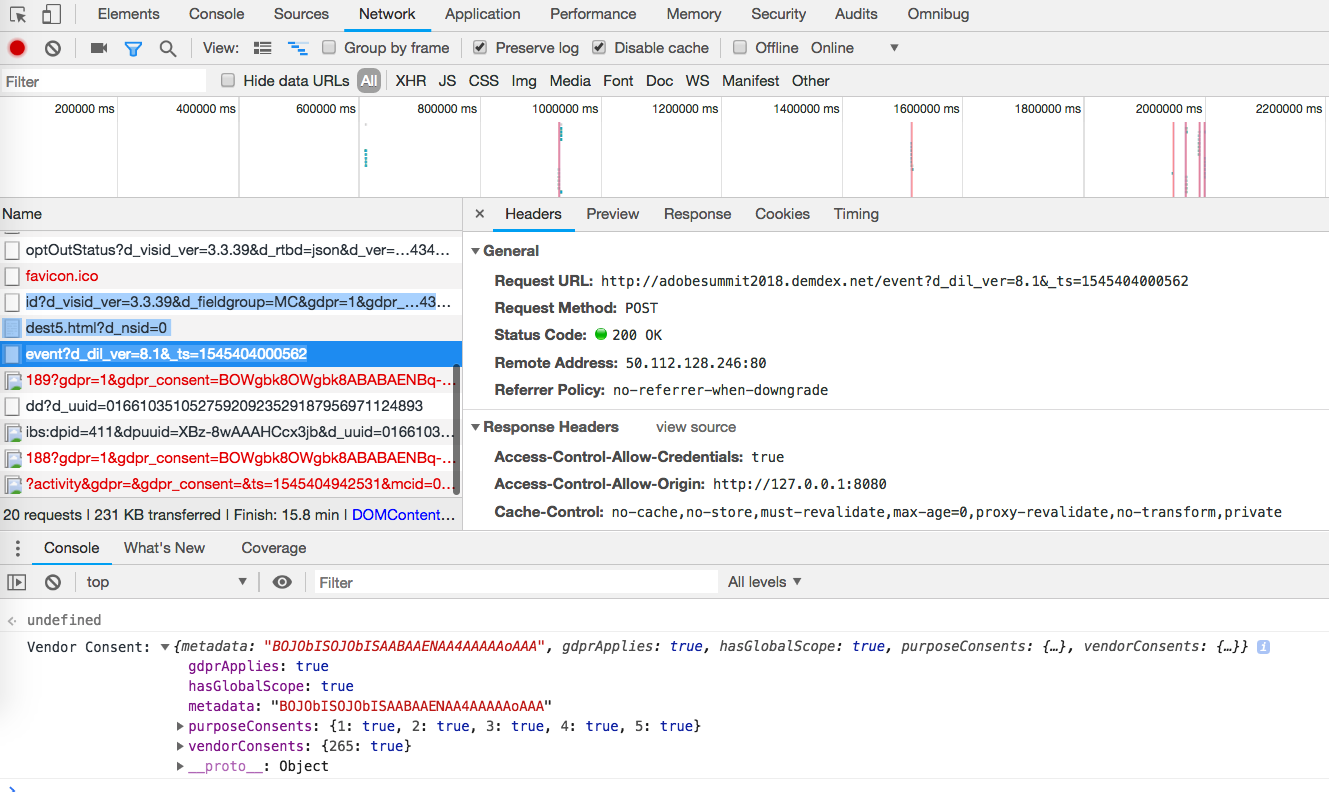Toggle the network filter funnel icon
Screen dimensions: 1329x792
pyautogui.click(x=133, y=48)
